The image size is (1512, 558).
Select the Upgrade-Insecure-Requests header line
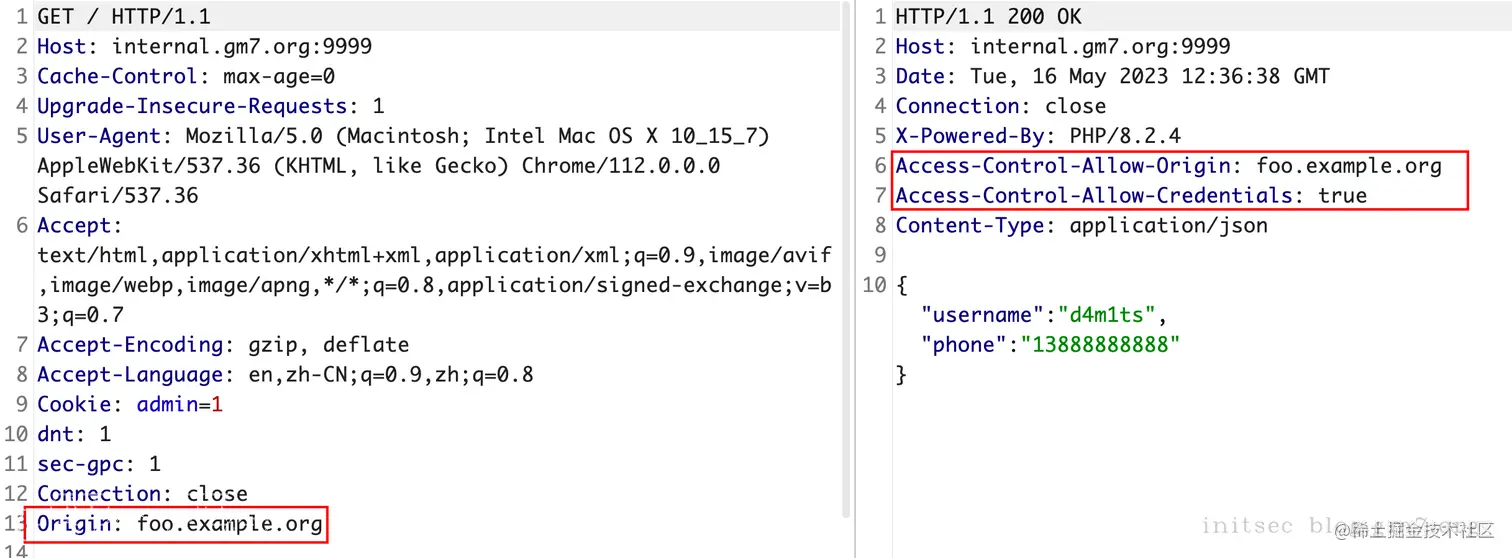tap(210, 106)
